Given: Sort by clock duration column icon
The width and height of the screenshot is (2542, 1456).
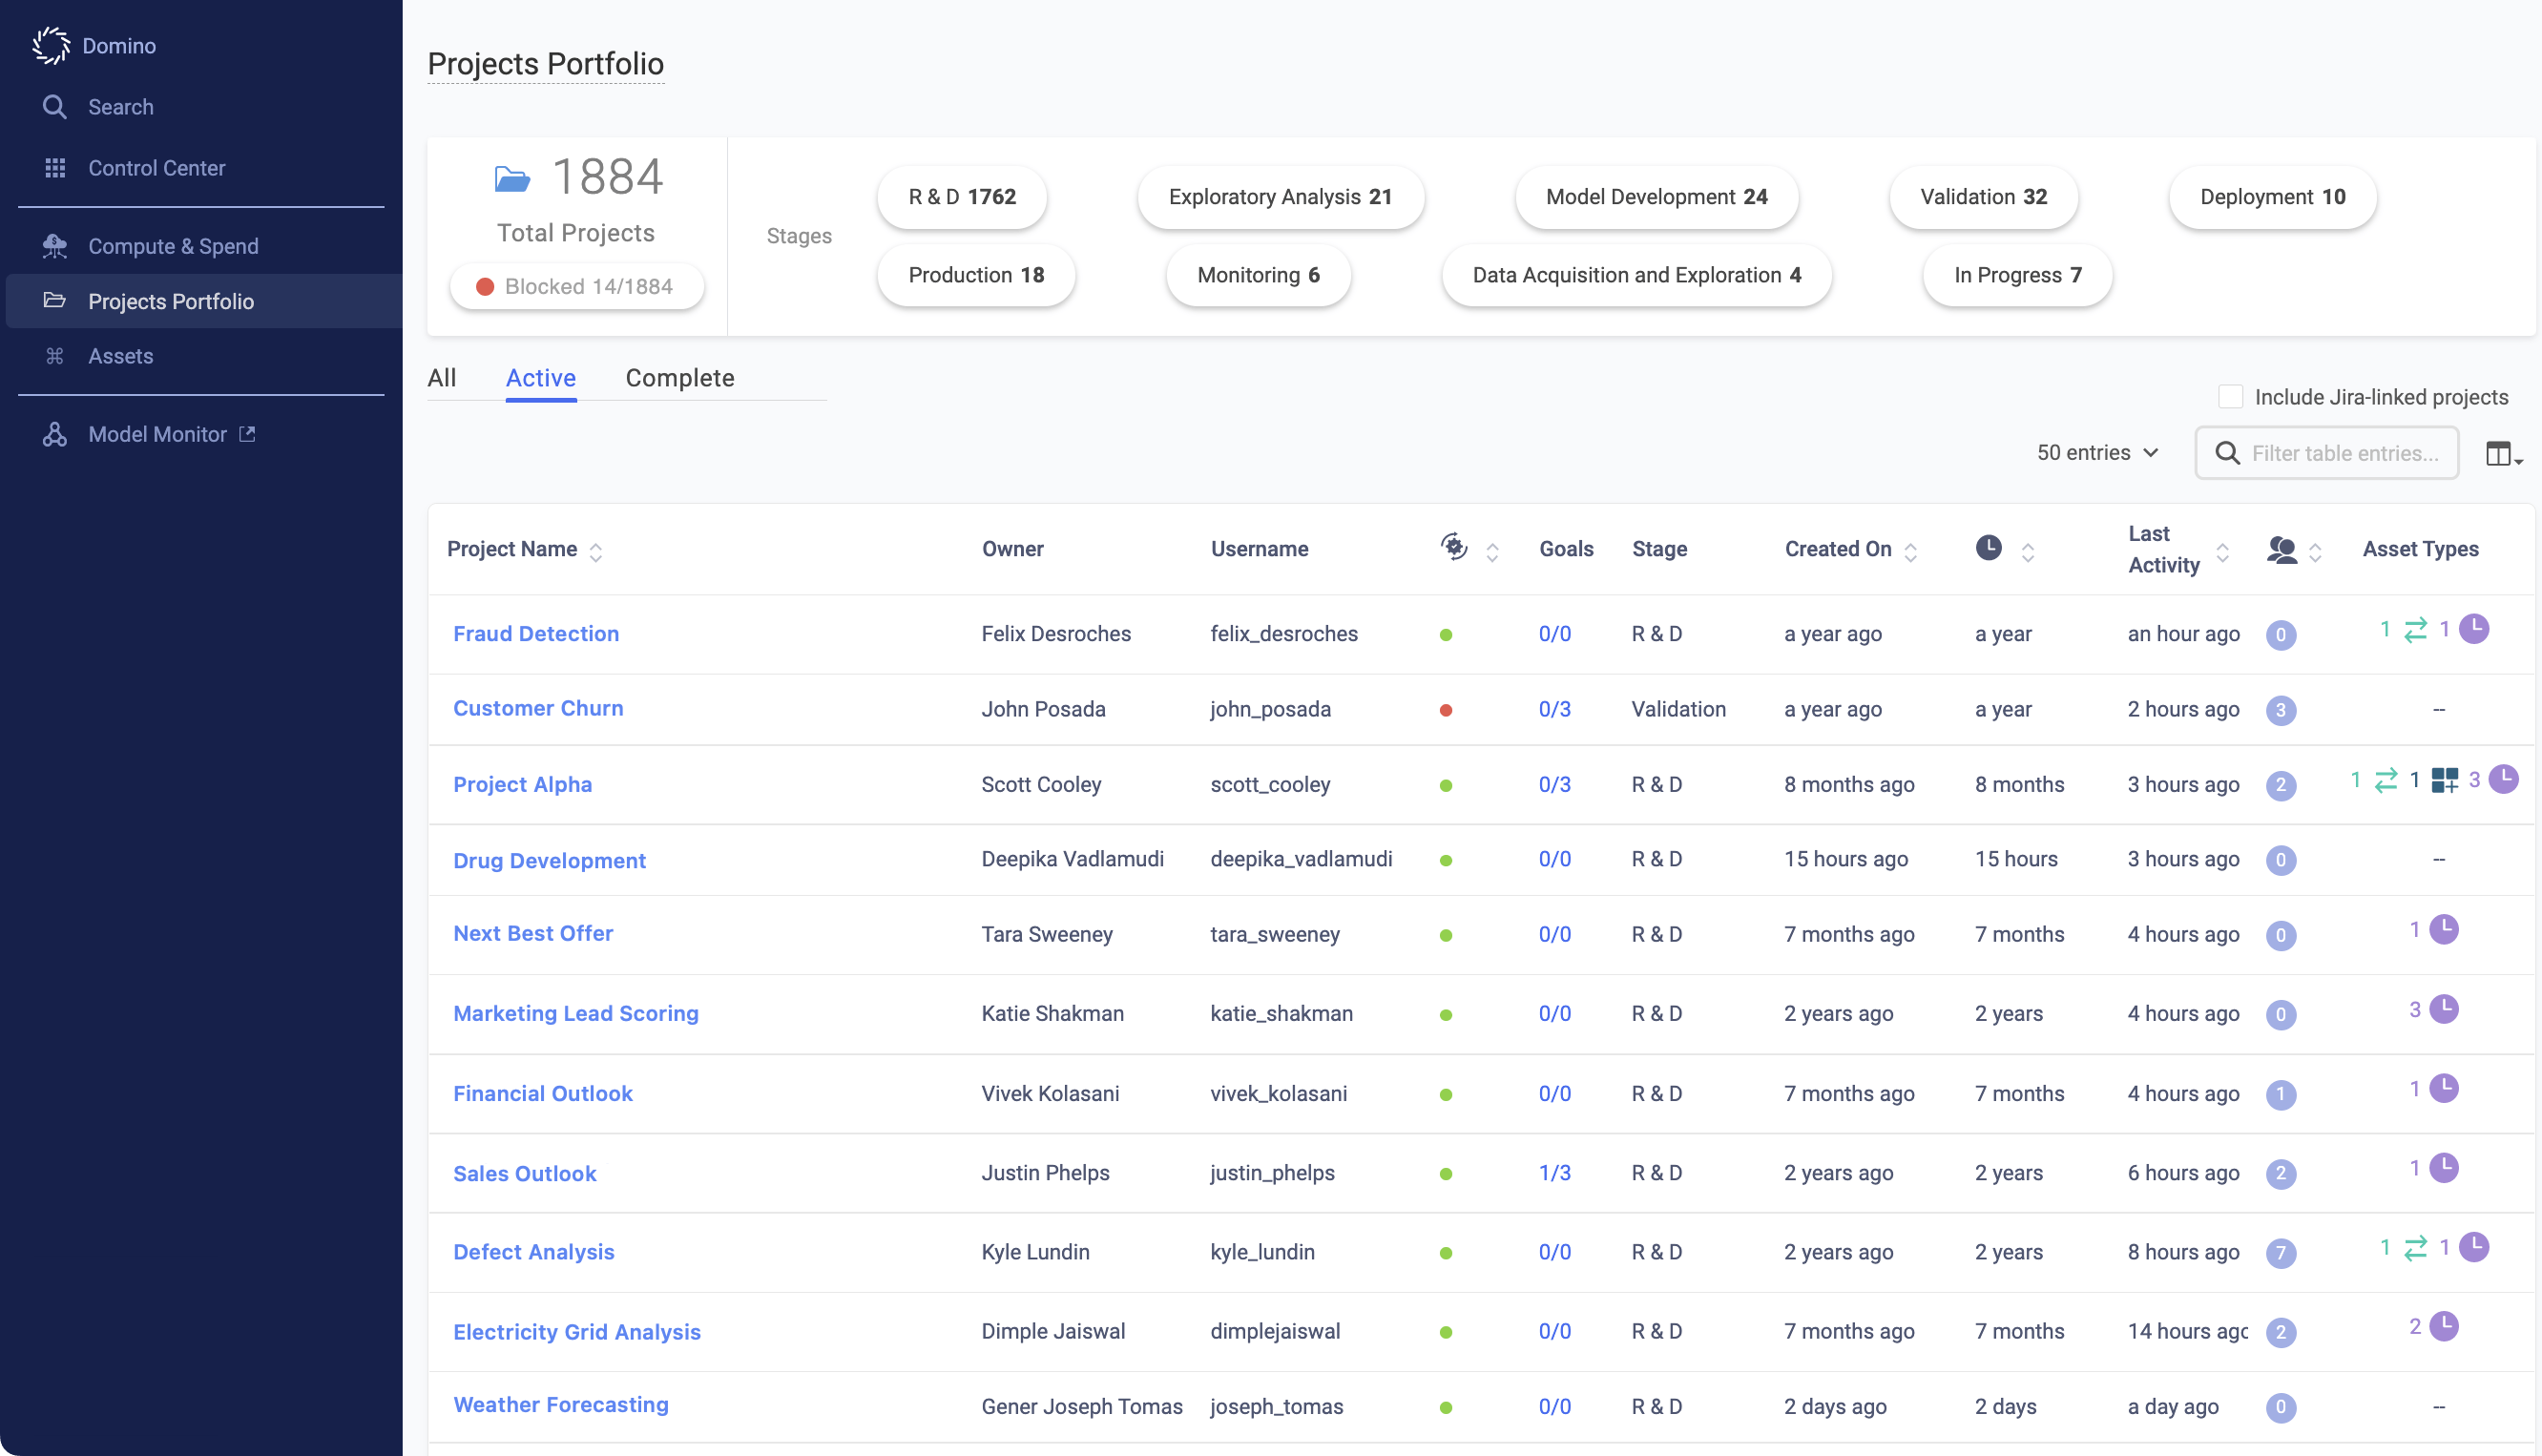Looking at the screenshot, I should pos(2027,552).
